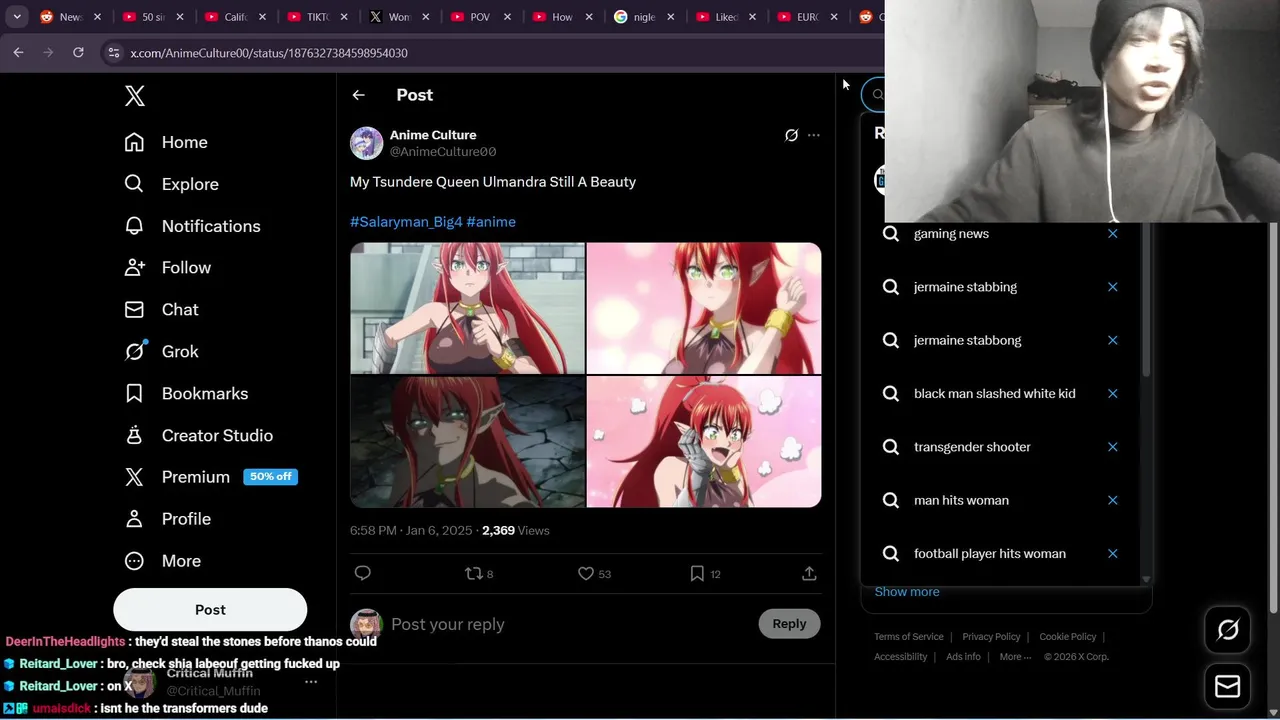Open the floating Grok button
The height and width of the screenshot is (720, 1280).
[1228, 630]
